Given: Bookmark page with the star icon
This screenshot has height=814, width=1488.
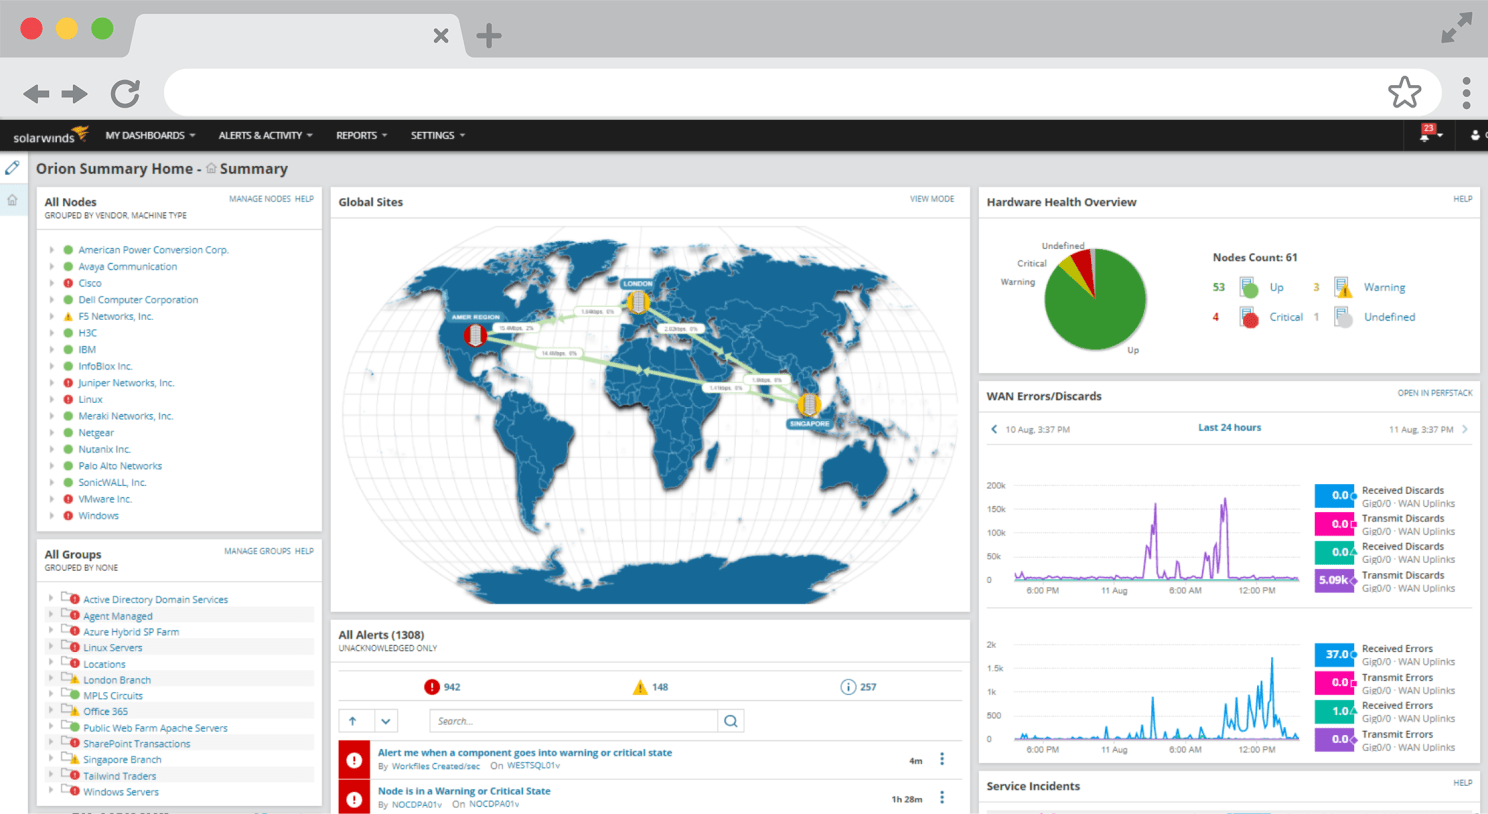Looking at the screenshot, I should [1404, 93].
